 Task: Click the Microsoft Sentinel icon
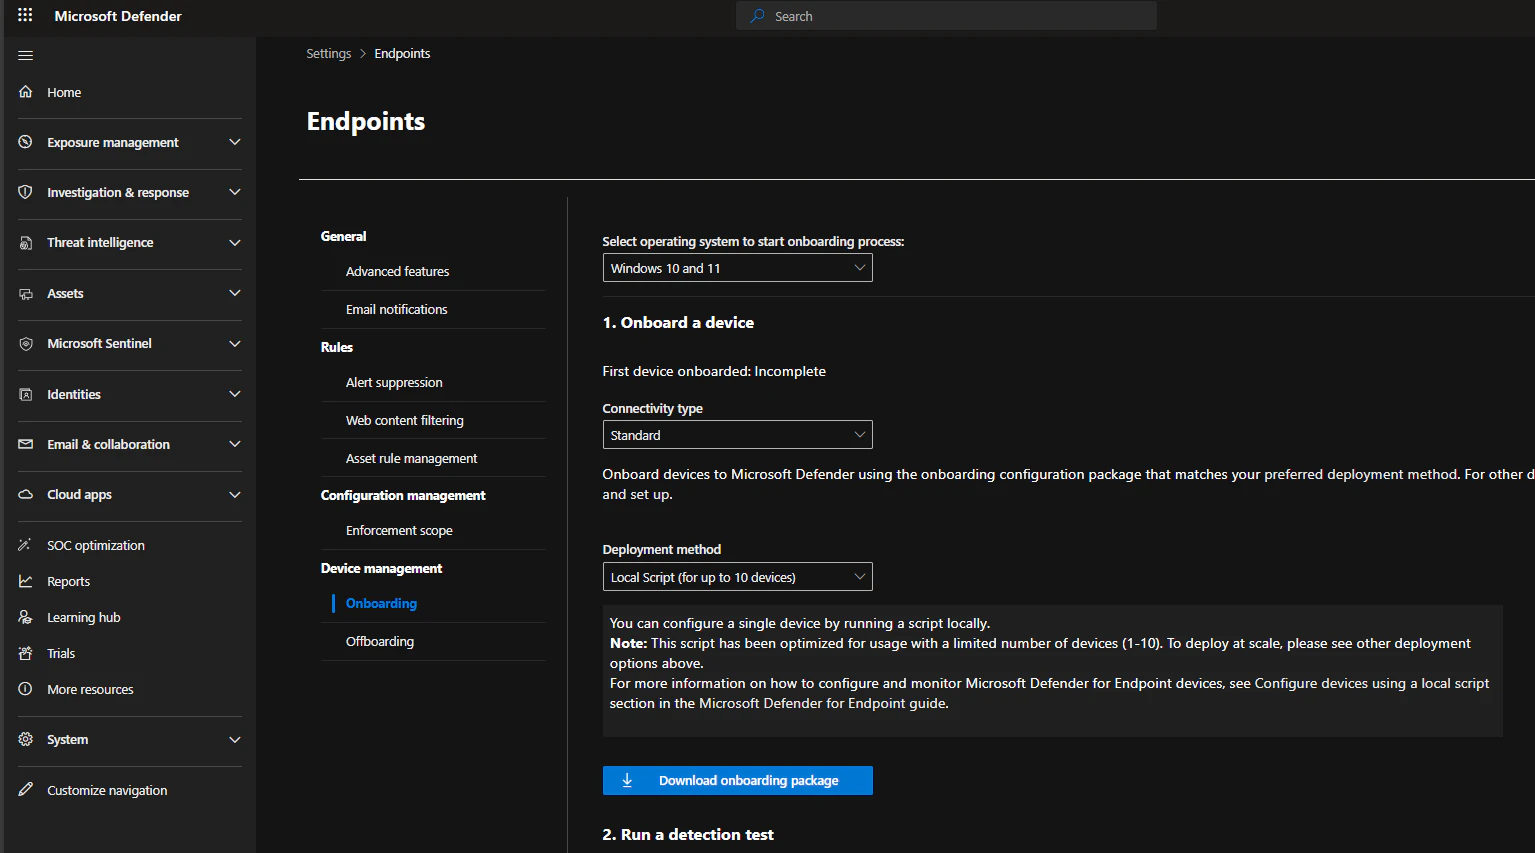tap(26, 344)
